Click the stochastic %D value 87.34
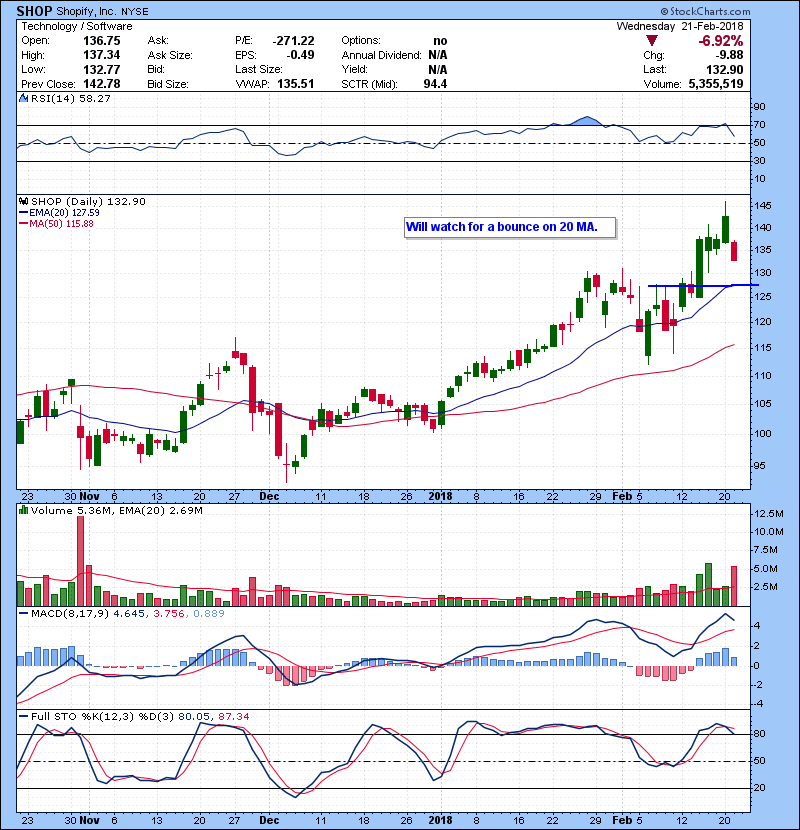The height and width of the screenshot is (830, 800). [x=233, y=716]
